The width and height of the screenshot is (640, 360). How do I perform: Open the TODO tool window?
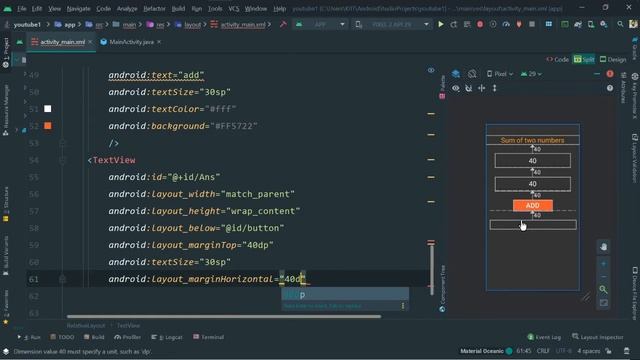pyautogui.click(x=62, y=337)
